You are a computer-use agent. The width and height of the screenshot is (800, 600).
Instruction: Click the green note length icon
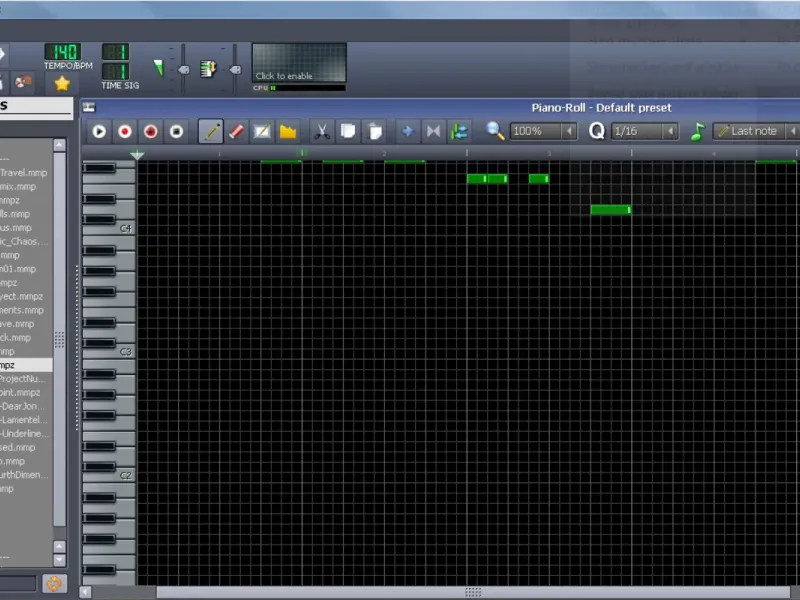click(697, 132)
